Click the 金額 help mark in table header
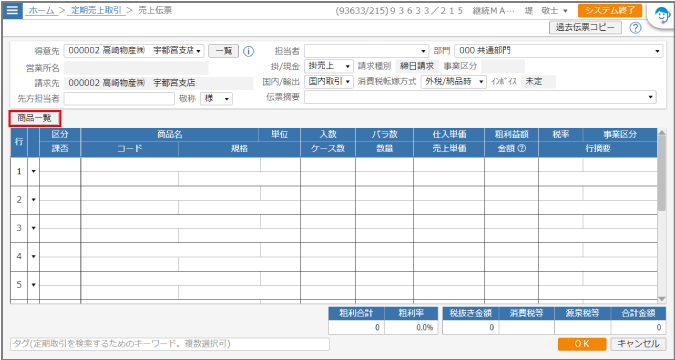 [523, 149]
